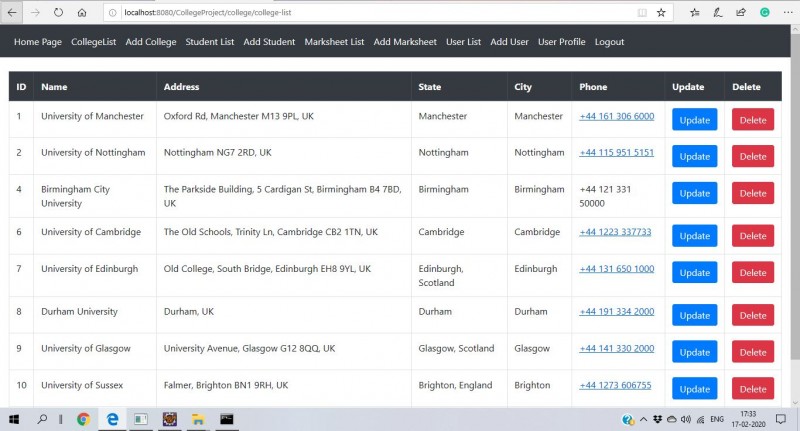The height and width of the screenshot is (431, 800).
Task: Update the Durham University row
Action: (x=694, y=315)
